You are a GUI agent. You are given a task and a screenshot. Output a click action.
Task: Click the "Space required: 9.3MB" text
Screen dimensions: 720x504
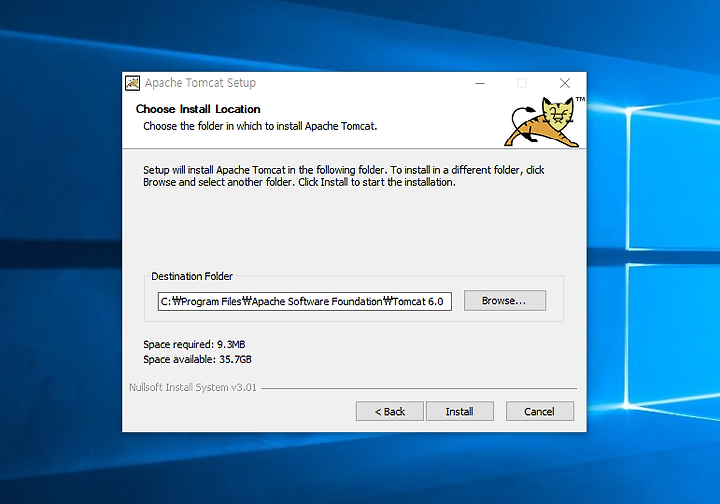194,344
